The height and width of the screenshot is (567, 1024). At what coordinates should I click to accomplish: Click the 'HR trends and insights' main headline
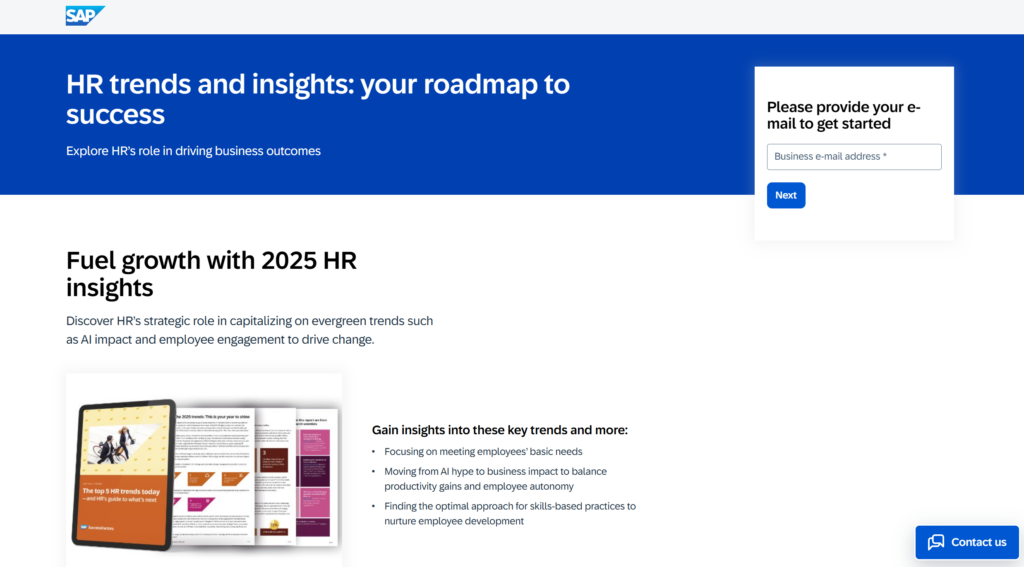point(317,99)
